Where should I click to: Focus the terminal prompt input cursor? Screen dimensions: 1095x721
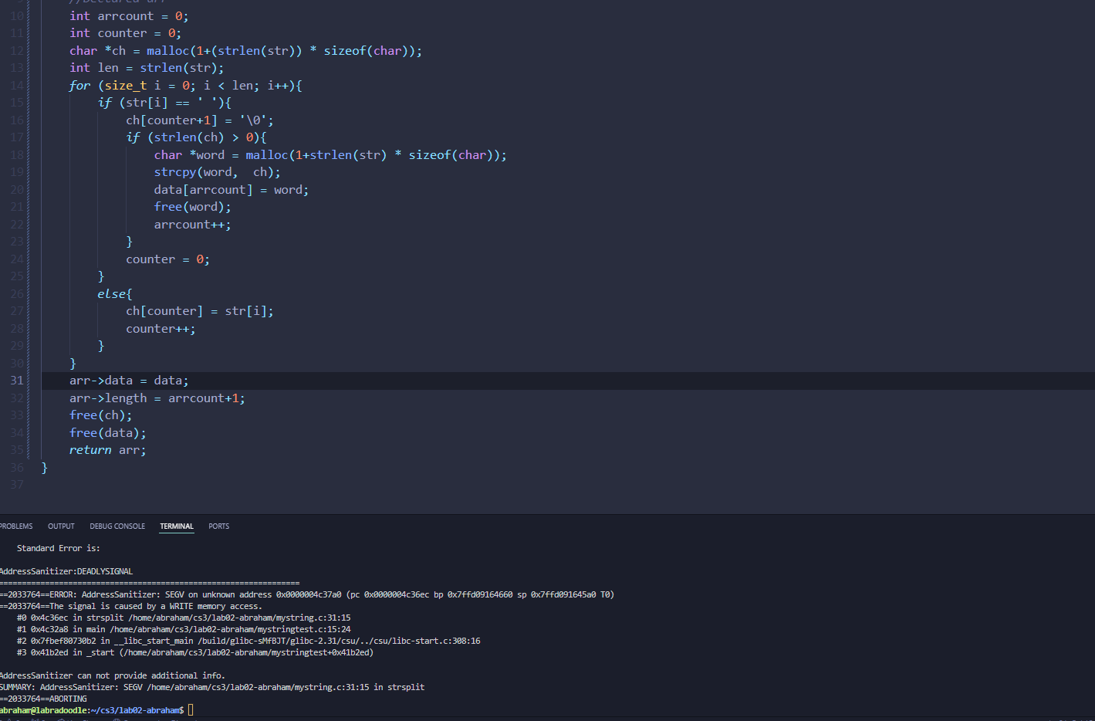tap(190, 710)
